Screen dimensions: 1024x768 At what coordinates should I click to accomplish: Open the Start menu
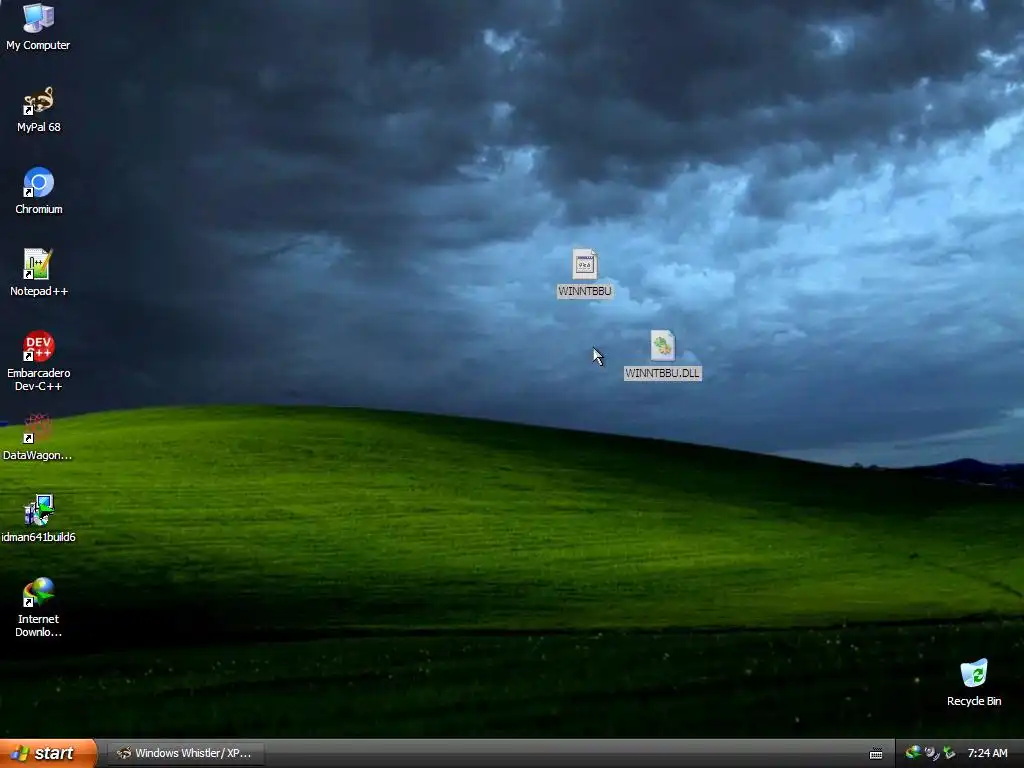[48, 753]
